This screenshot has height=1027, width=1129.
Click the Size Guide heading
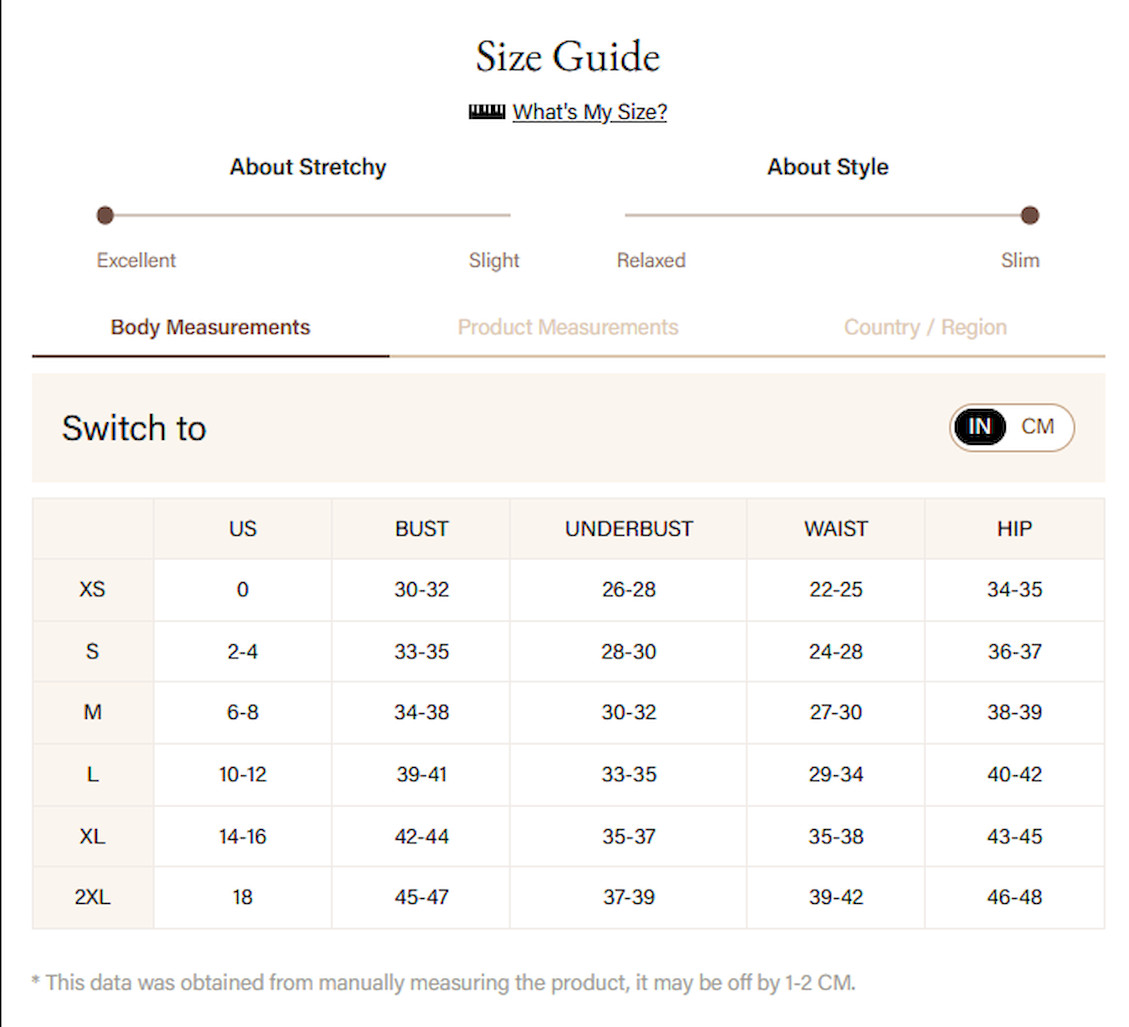pos(567,56)
